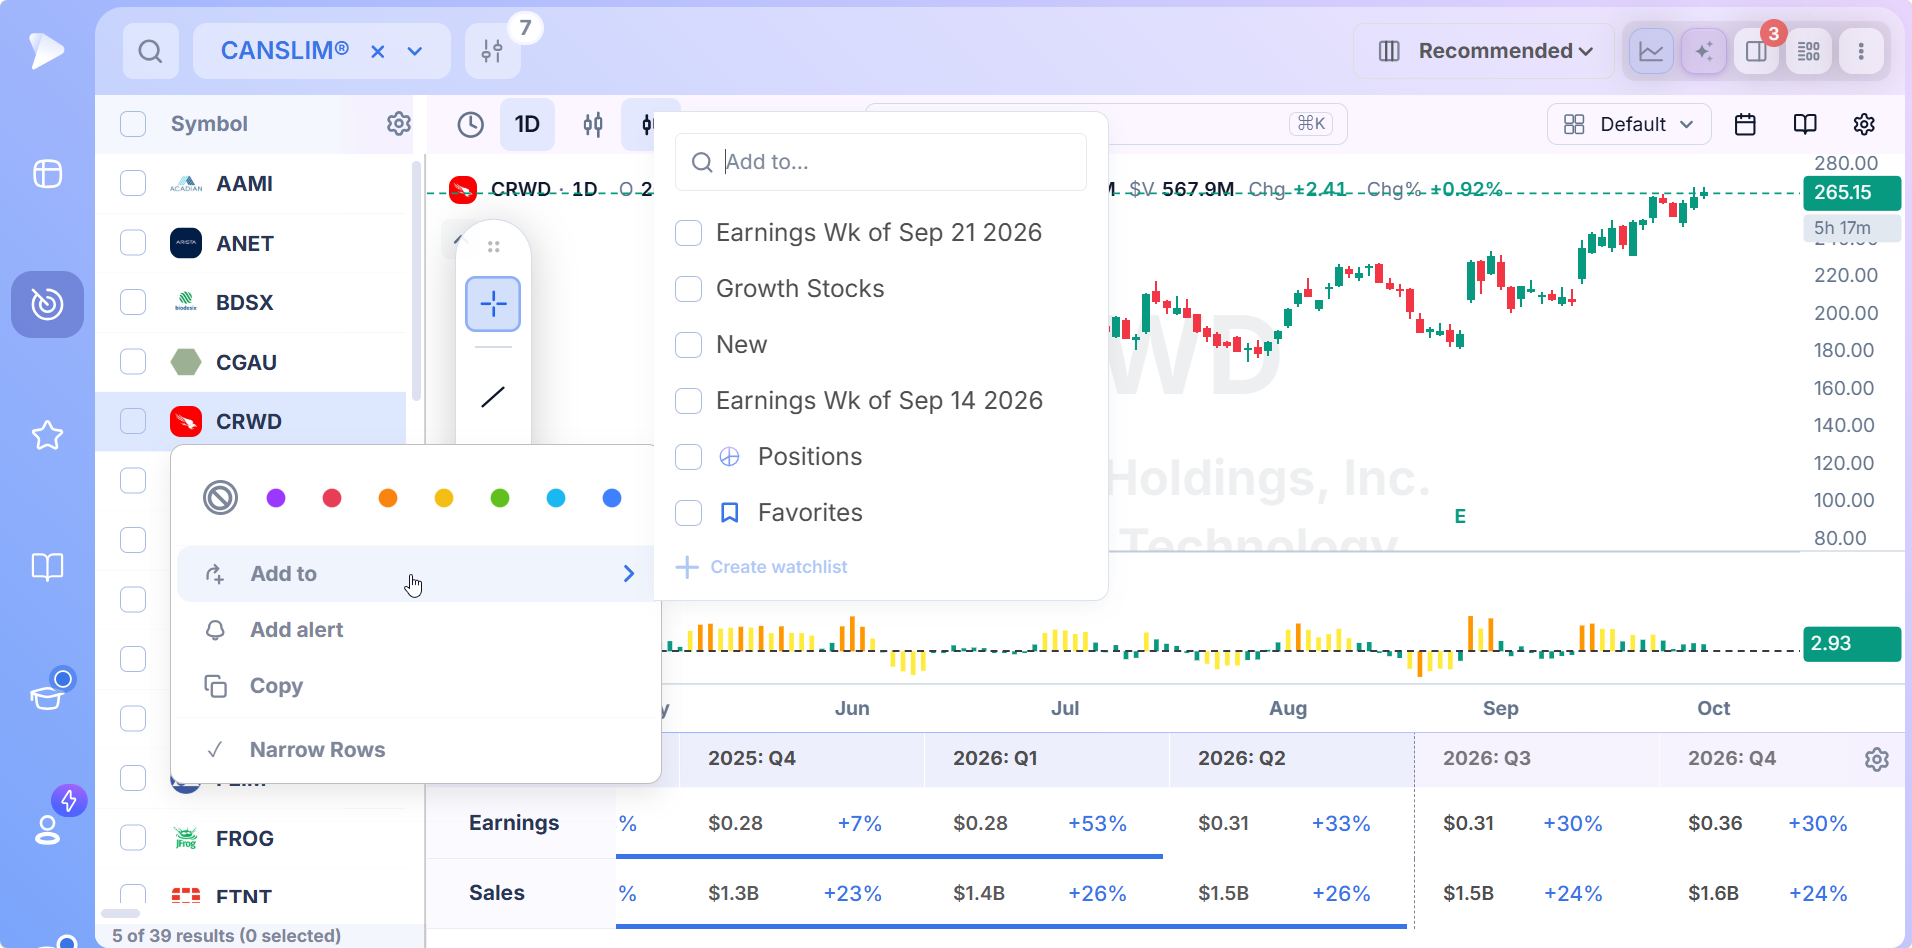Focus the Add to search field
Screen dimensions: 1912x948
tap(881, 162)
